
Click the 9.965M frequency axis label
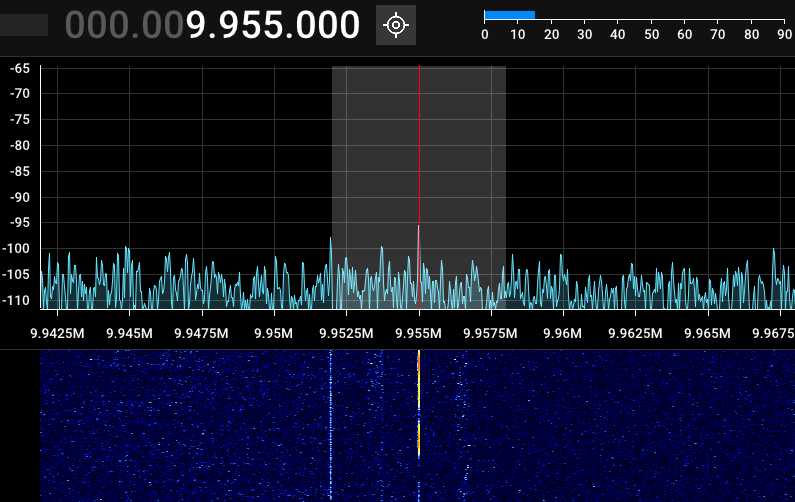point(707,333)
